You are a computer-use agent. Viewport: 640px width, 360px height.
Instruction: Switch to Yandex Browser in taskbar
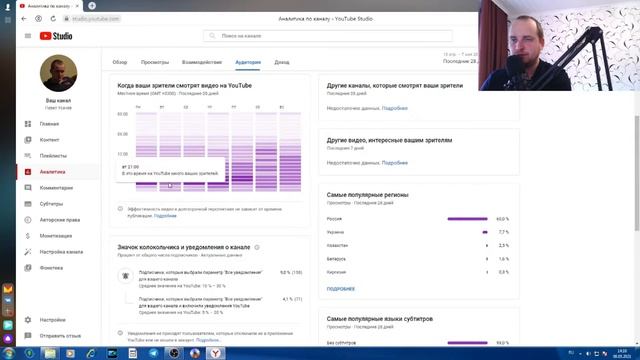point(216,353)
